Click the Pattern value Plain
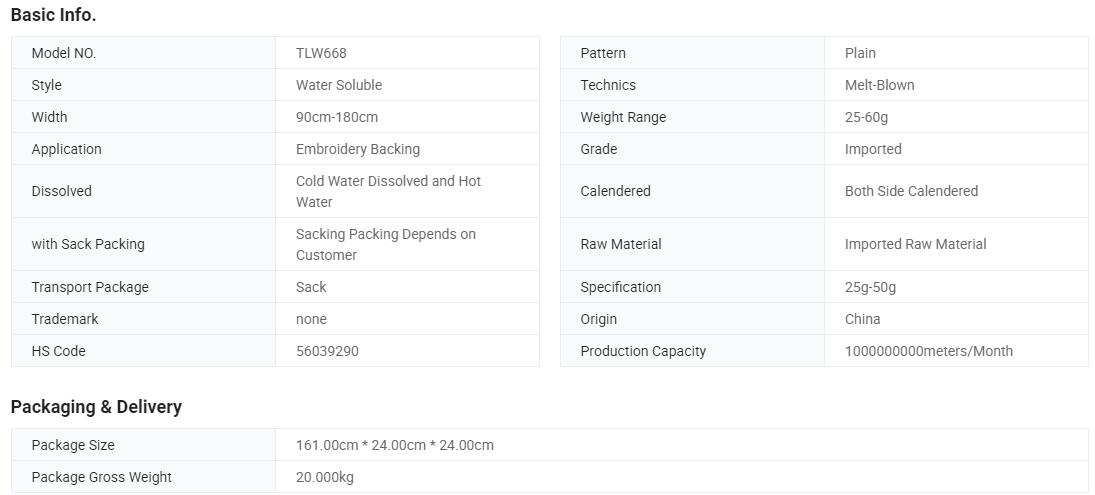This screenshot has height=495, width=1095. point(860,53)
